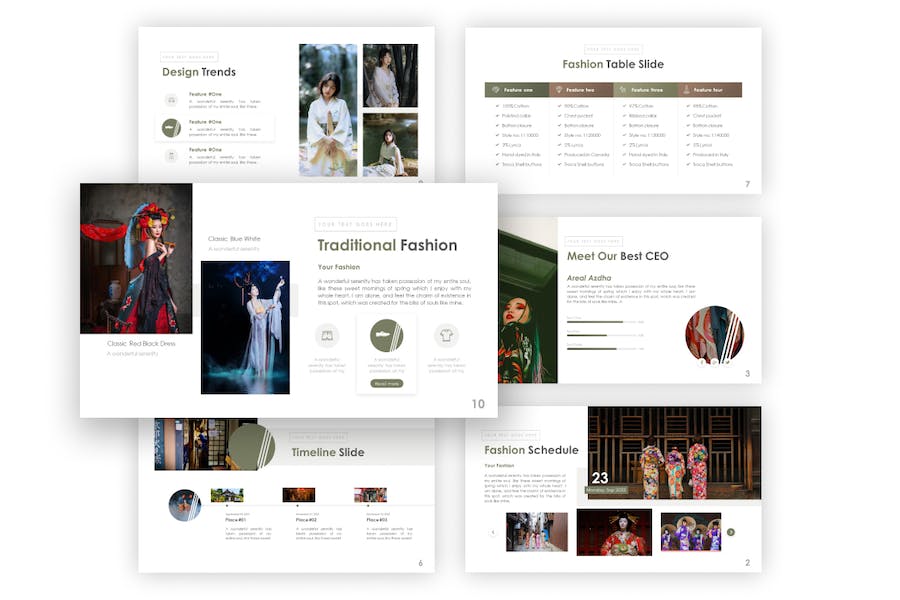Viewport: 900px width, 600px height.
Task: Click the highlighted middle icon in Design Trends list
Action: tap(171, 127)
